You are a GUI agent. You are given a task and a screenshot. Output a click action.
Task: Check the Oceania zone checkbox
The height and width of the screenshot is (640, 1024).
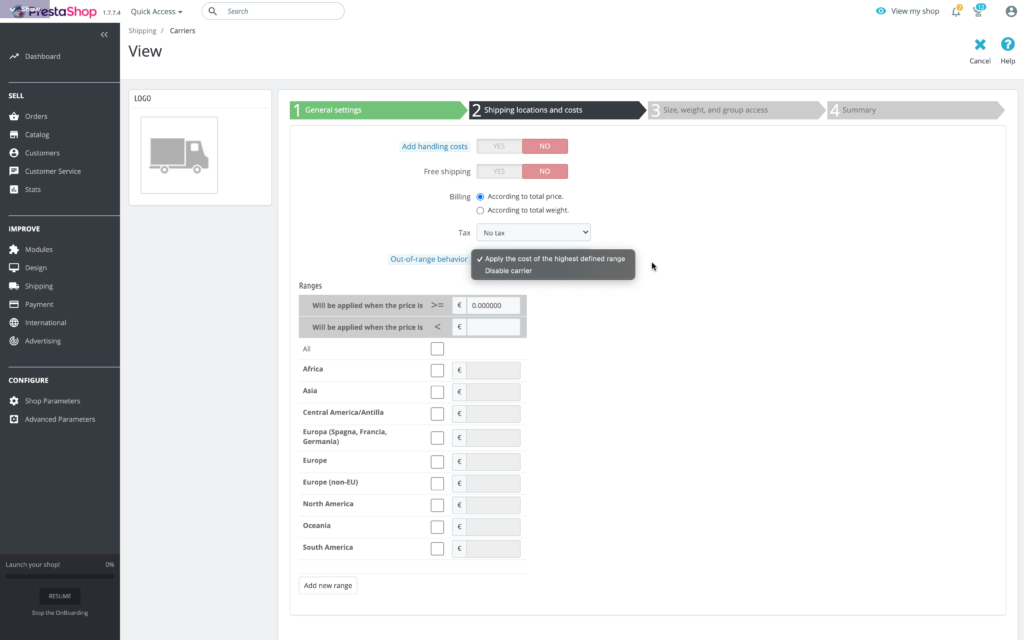click(437, 526)
